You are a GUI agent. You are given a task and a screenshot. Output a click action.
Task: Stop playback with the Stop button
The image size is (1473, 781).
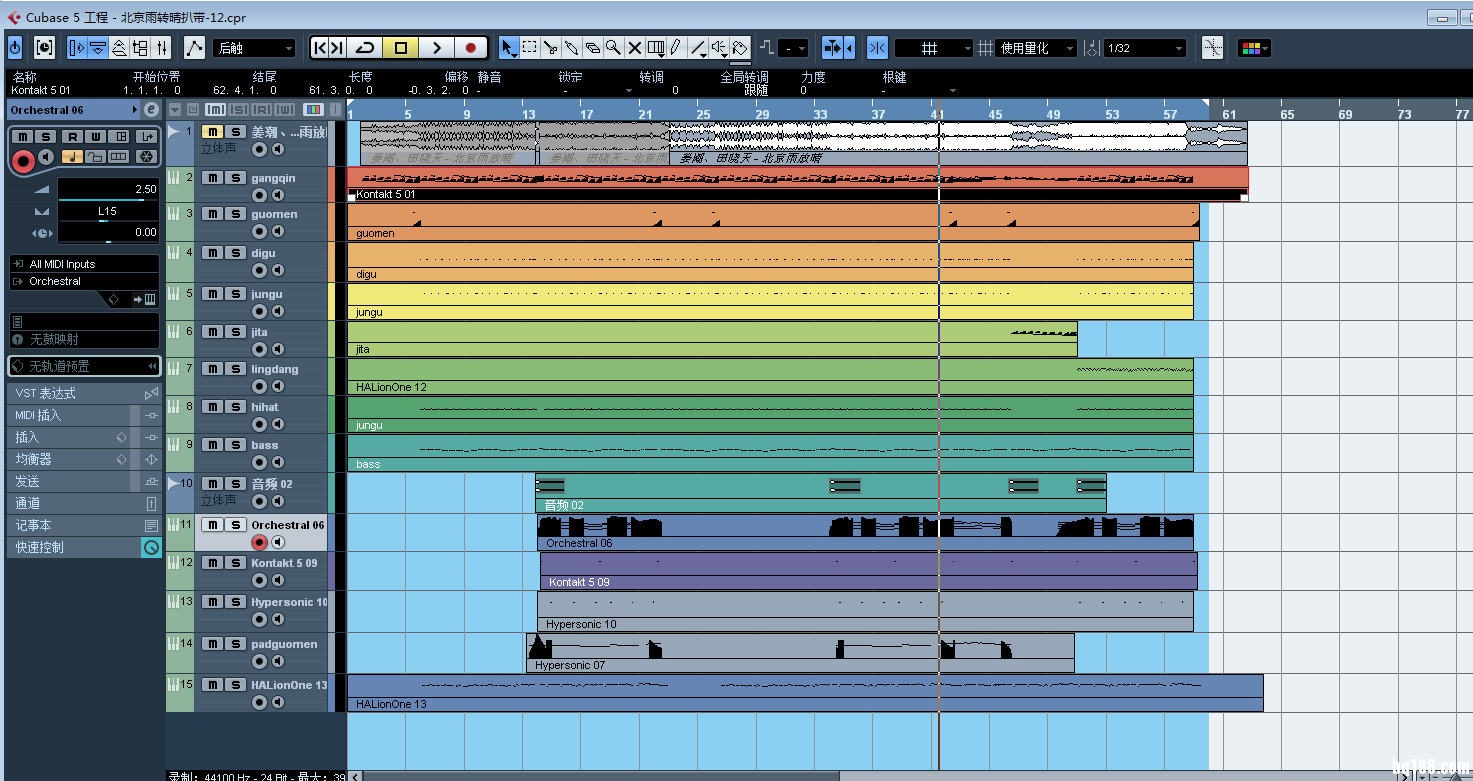tap(400, 47)
